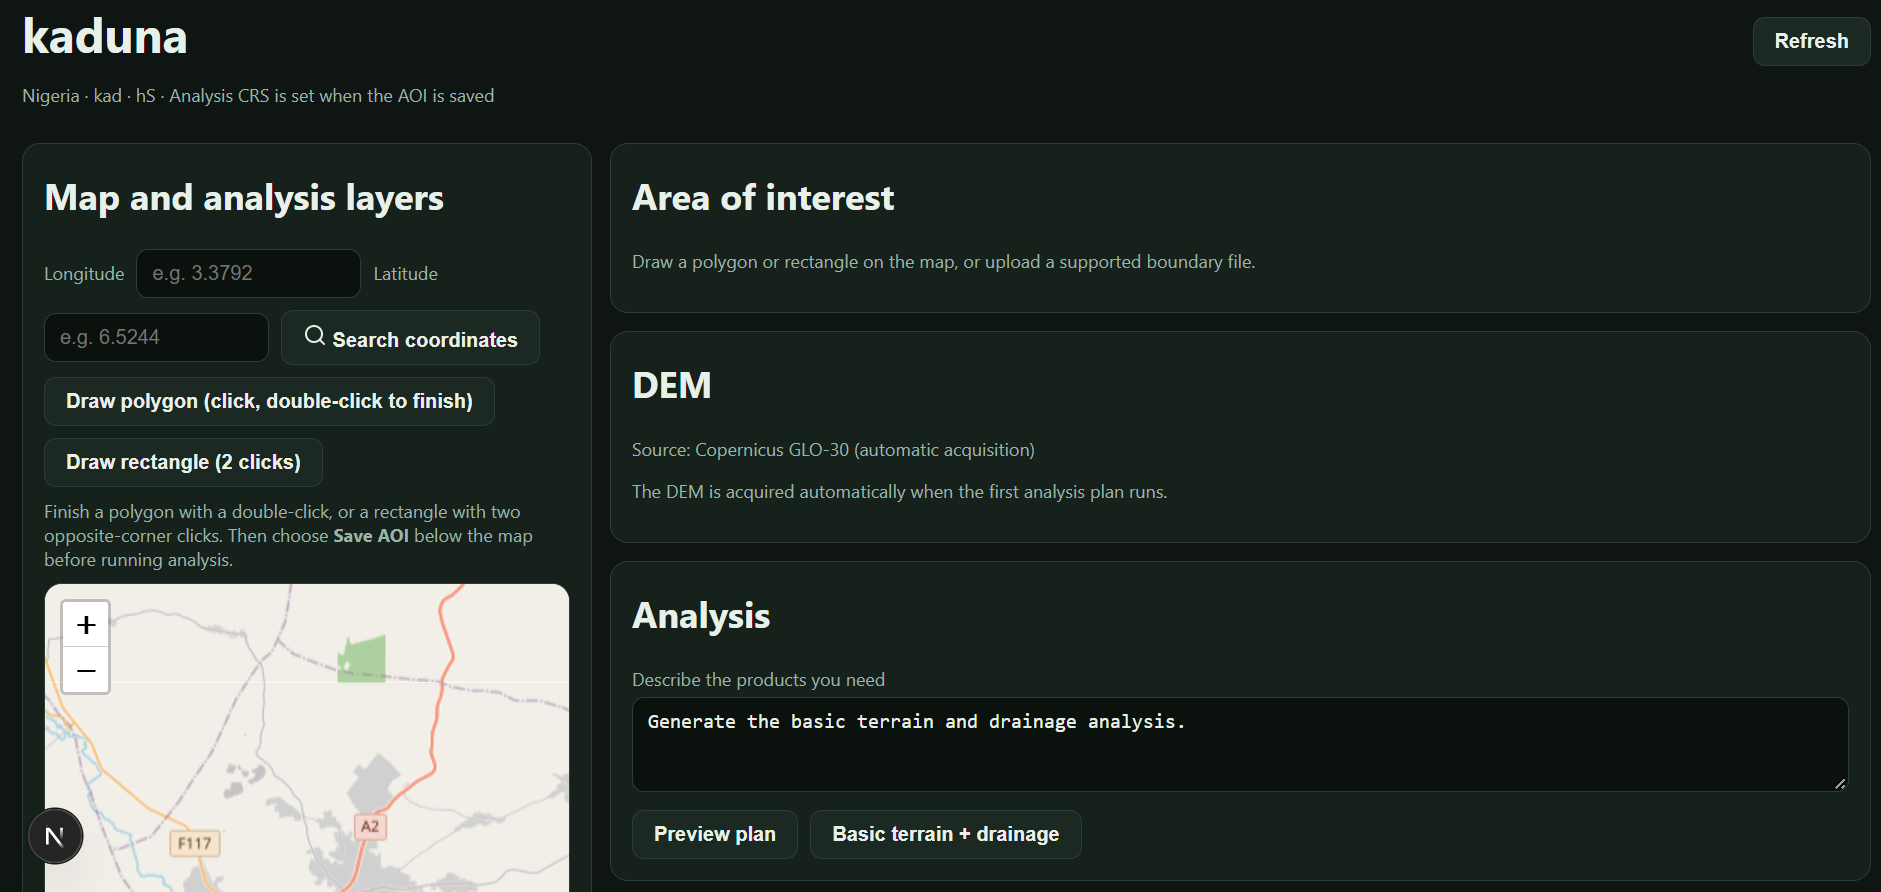Click 'Describe the products you need' label
This screenshot has height=892, width=1881.
[758, 680]
